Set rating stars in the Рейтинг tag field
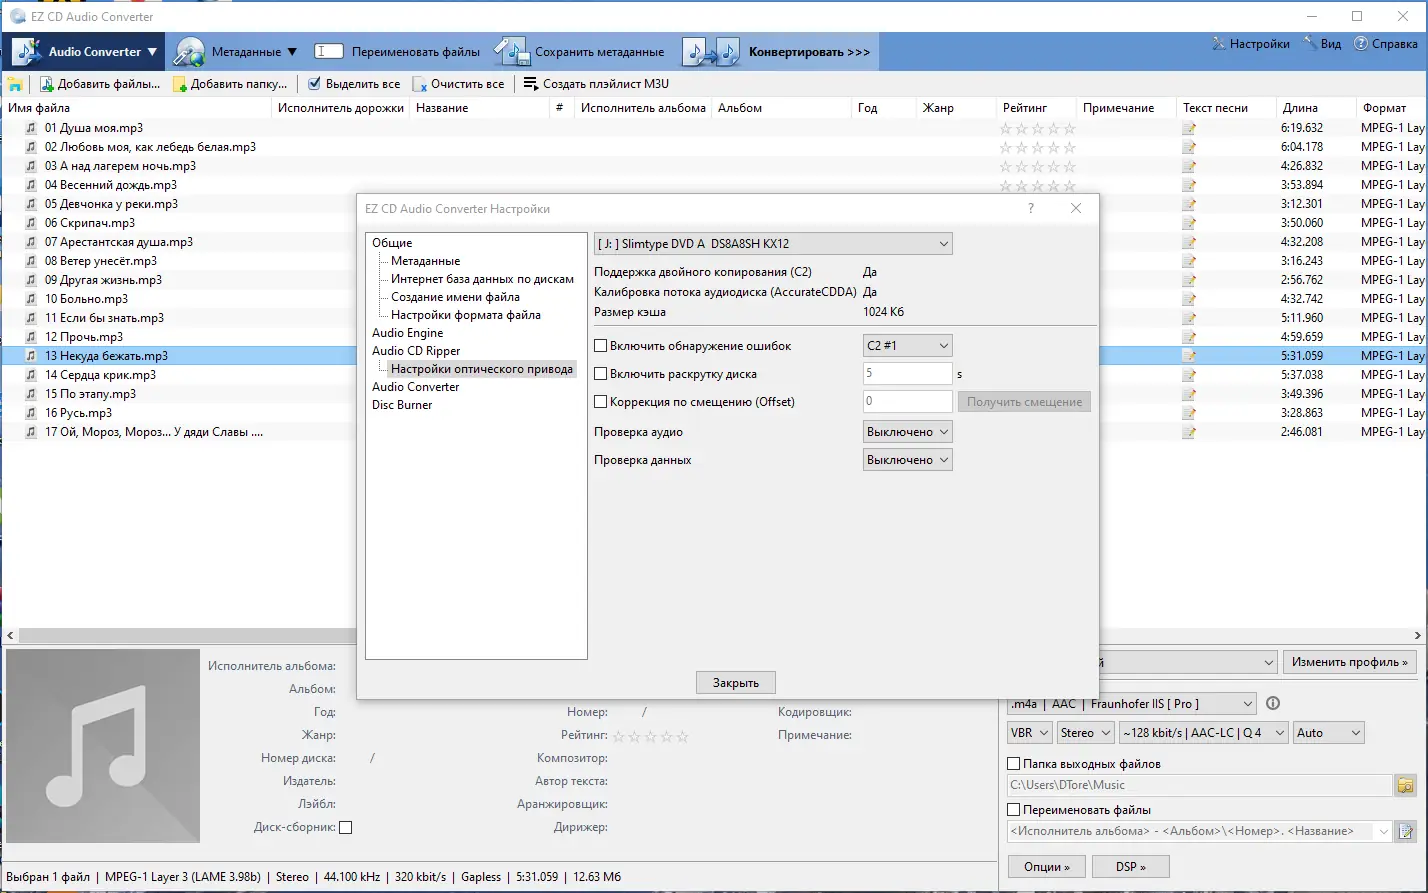The width and height of the screenshot is (1428, 893). pos(651,736)
